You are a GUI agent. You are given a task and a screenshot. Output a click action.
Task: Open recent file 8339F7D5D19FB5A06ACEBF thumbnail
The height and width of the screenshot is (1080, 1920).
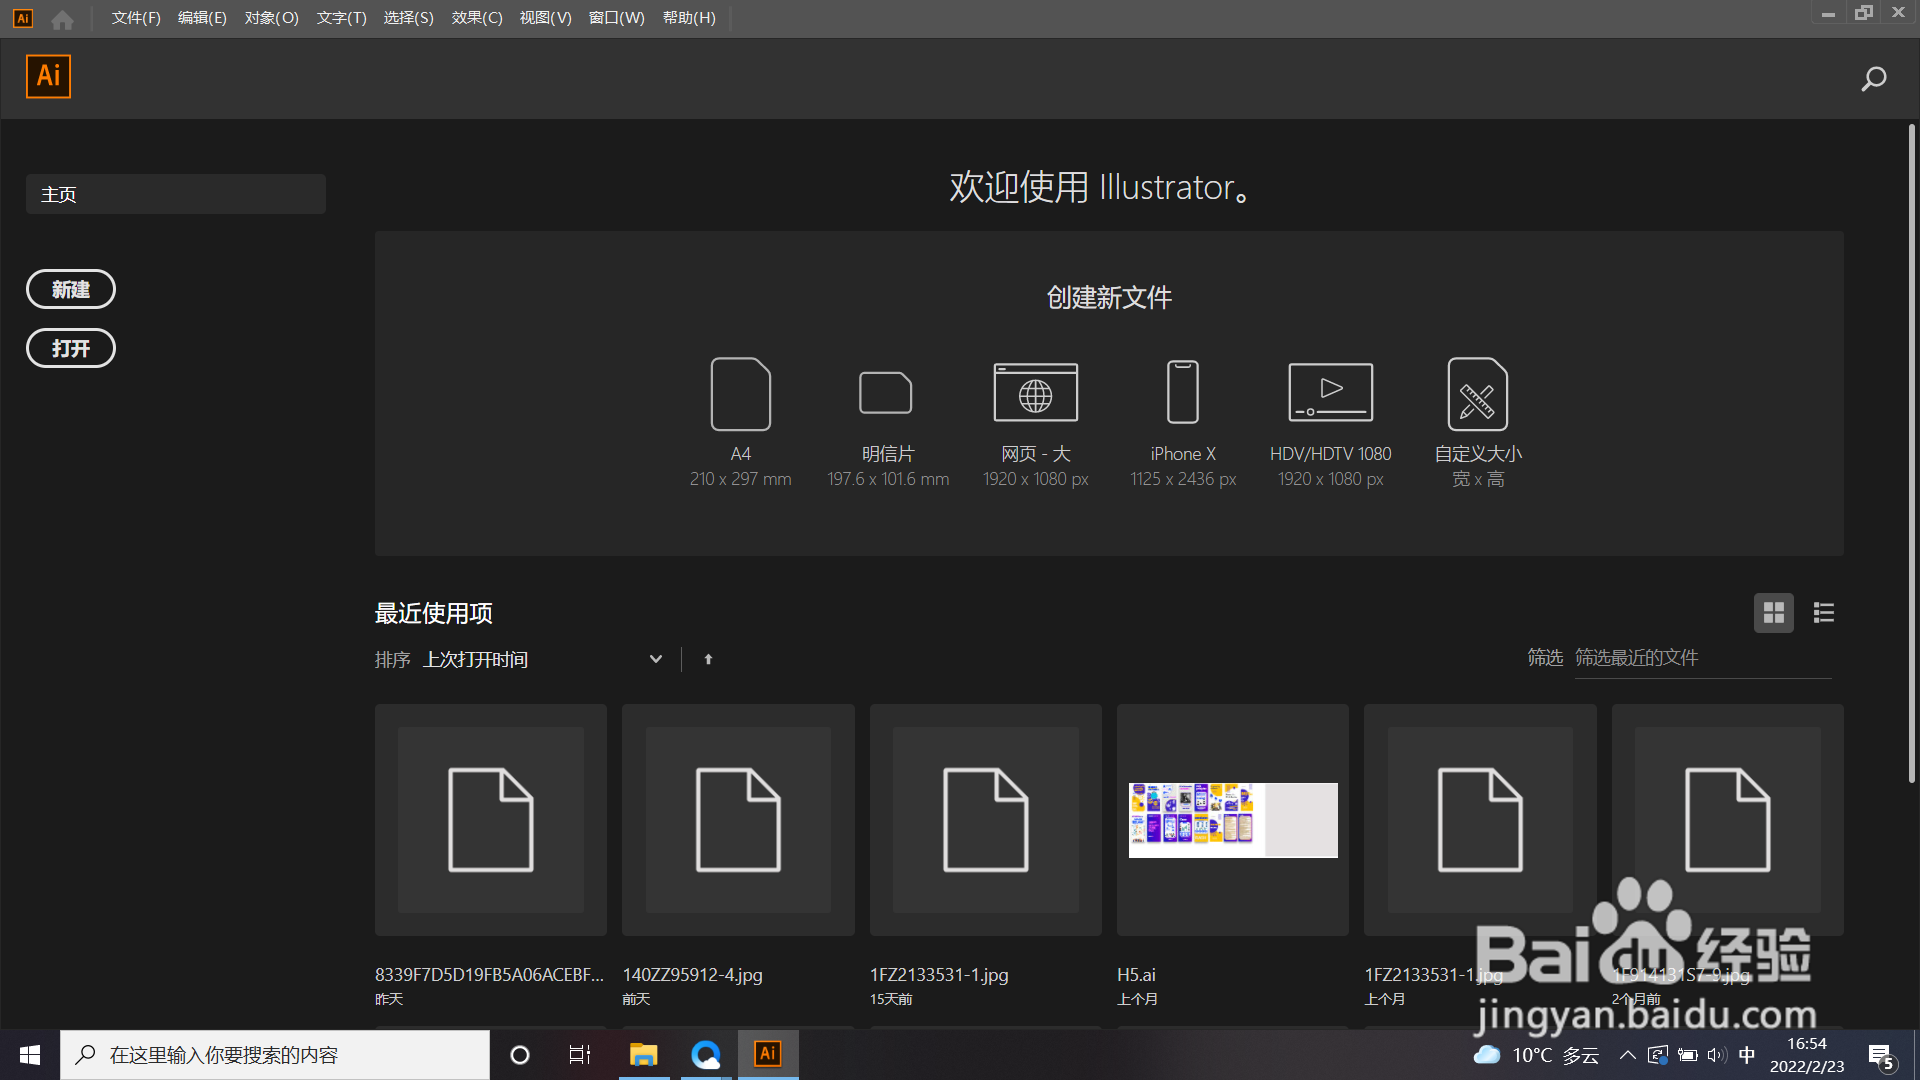coord(491,820)
